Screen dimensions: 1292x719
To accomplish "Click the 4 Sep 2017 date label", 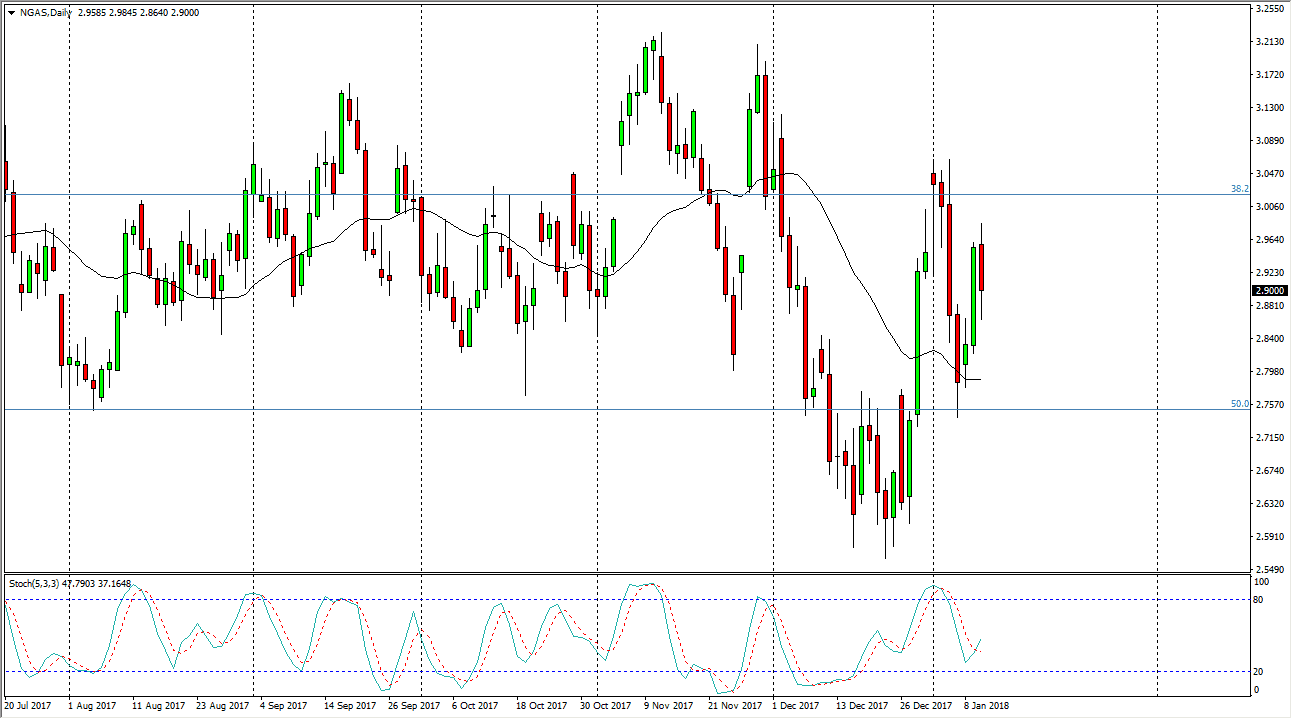I will [x=284, y=706].
